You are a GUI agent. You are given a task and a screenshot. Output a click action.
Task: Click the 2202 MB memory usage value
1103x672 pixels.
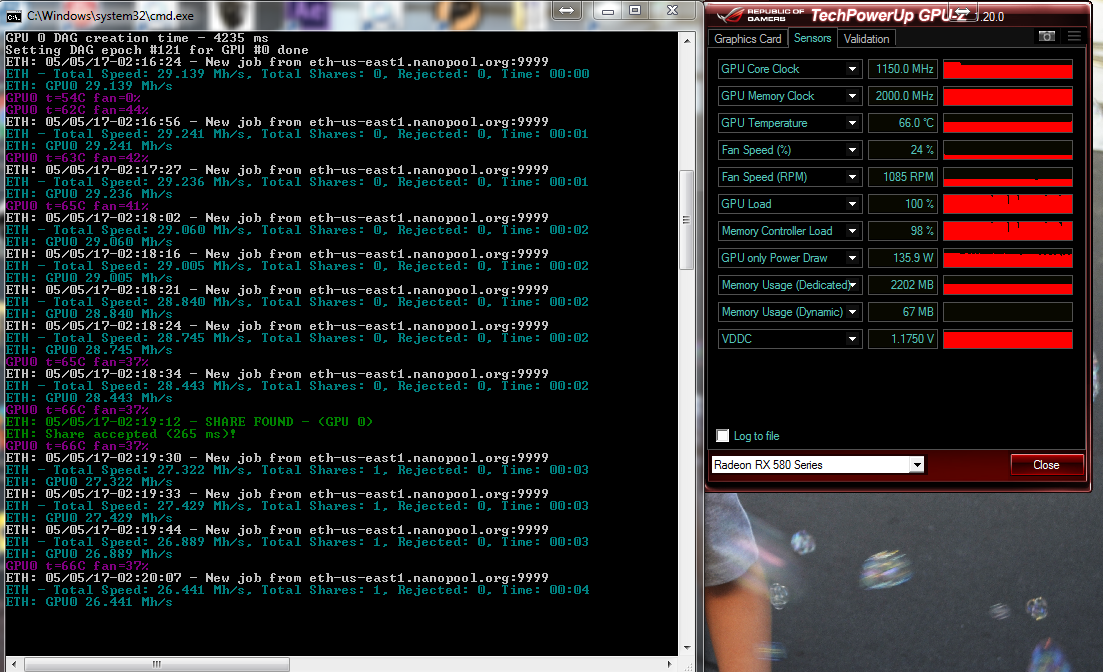pos(903,285)
